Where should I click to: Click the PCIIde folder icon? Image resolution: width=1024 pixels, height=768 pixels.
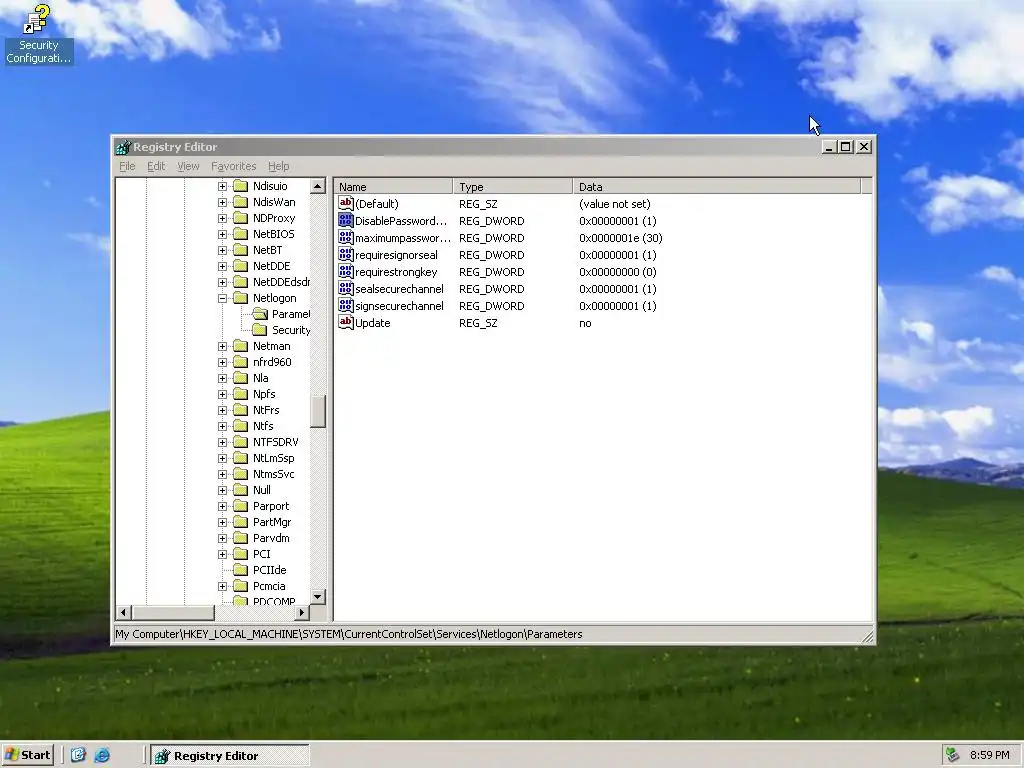241,570
